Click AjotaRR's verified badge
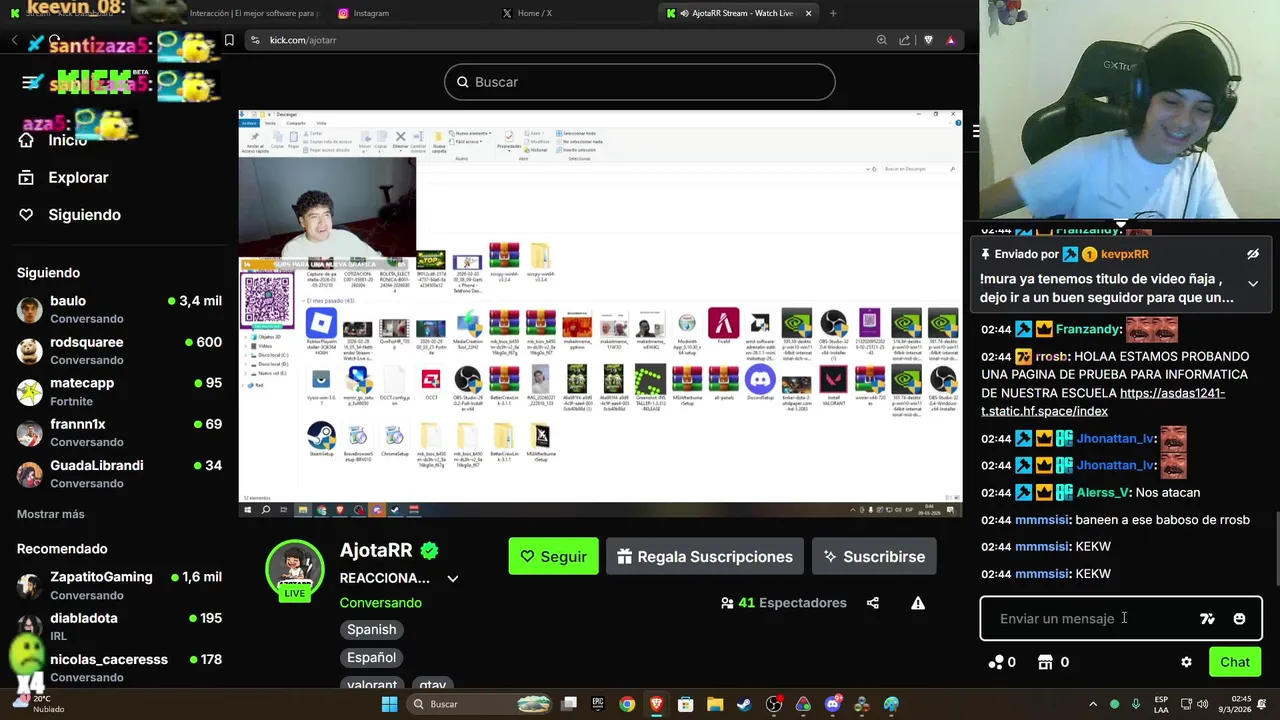1280x720 pixels. [x=429, y=551]
